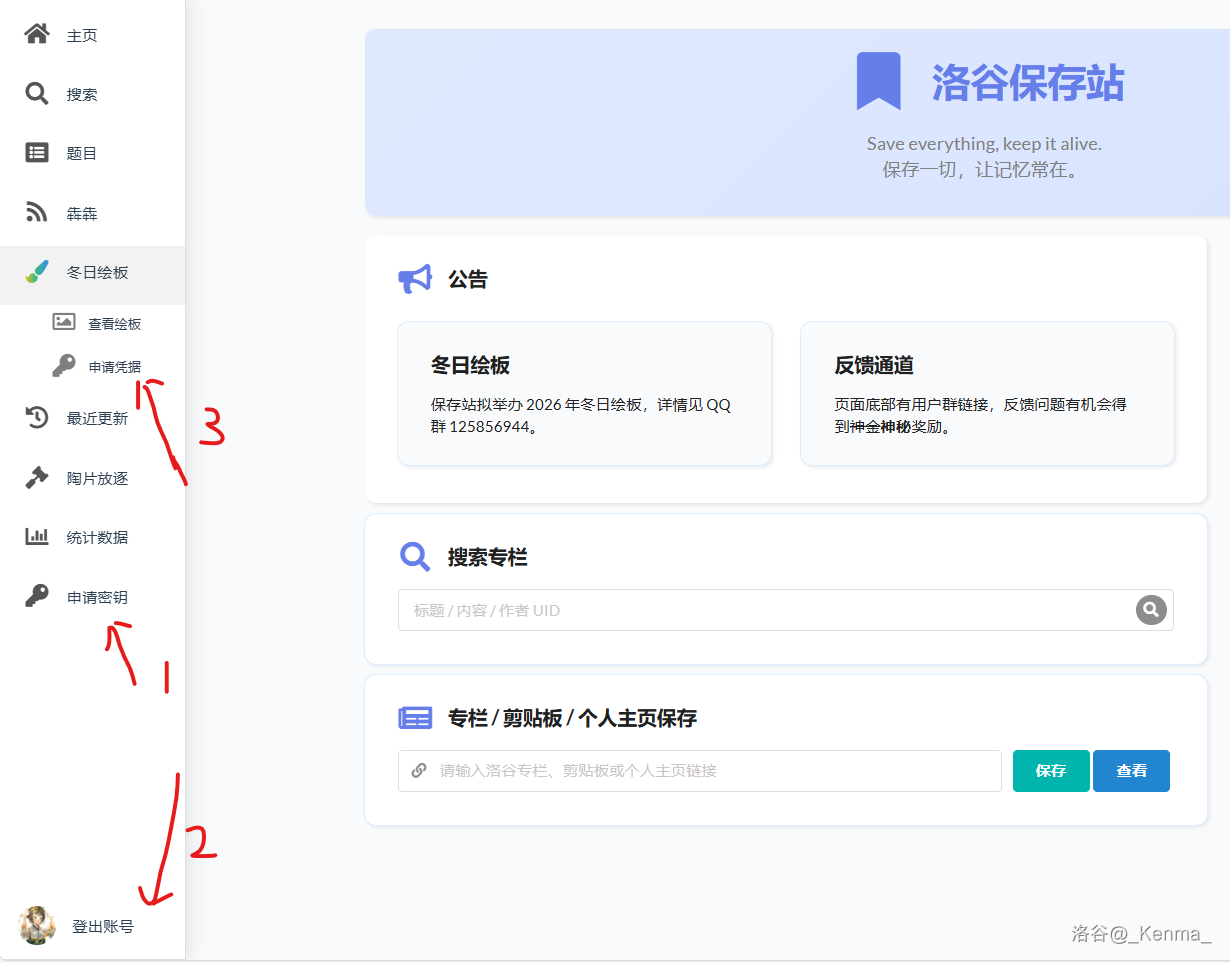
Task: Go to 统计数据 menu entry
Action: click(97, 538)
